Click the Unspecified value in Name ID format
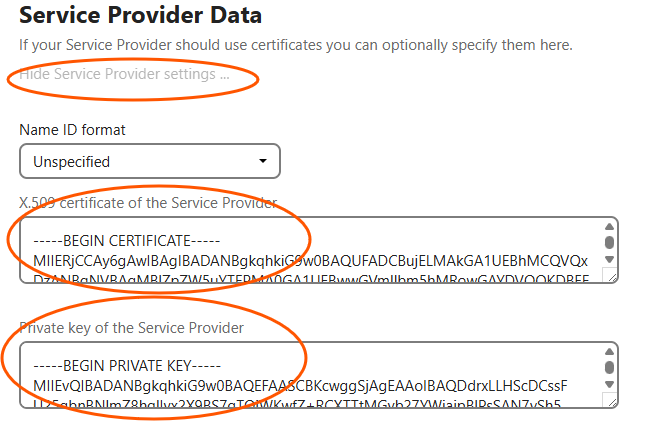The width and height of the screenshot is (645, 422). click(x=72, y=161)
